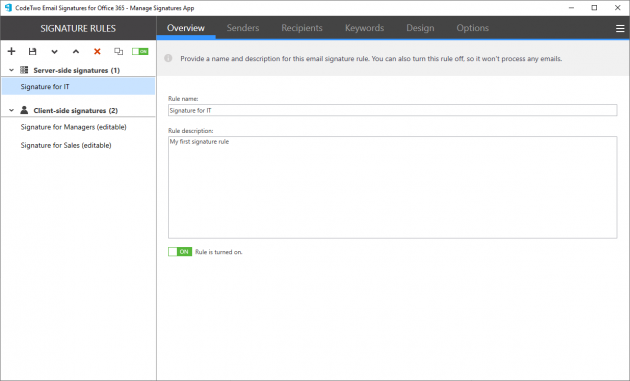The width and height of the screenshot is (630, 381).
Task: Collapse the Client-side signatures group
Action: click(x=11, y=110)
